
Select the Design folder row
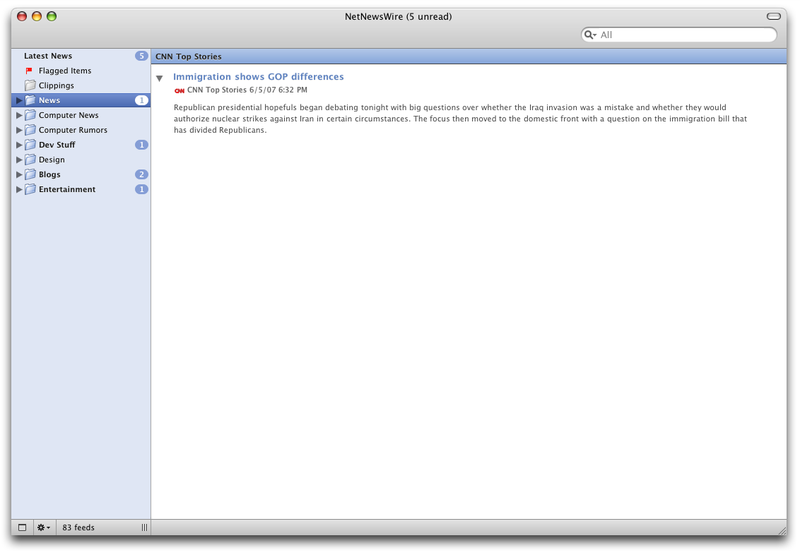(x=81, y=159)
